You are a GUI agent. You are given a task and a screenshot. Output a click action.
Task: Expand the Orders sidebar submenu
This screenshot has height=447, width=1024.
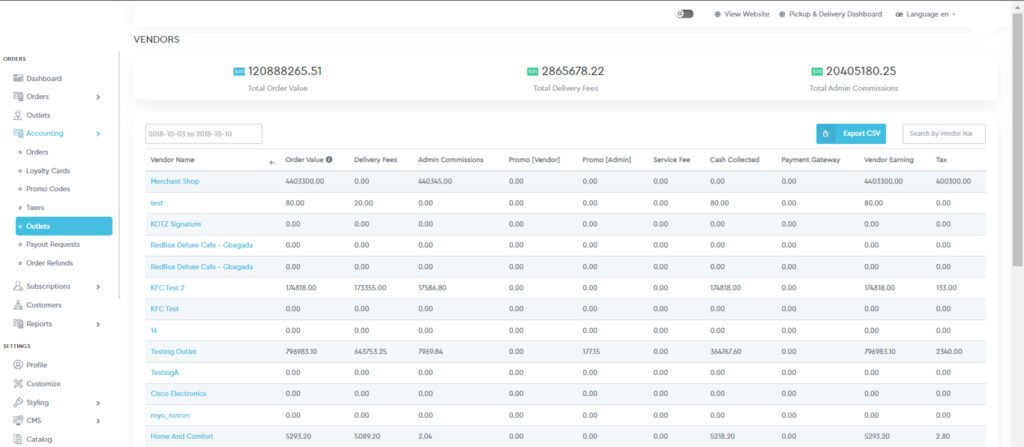tap(97, 97)
